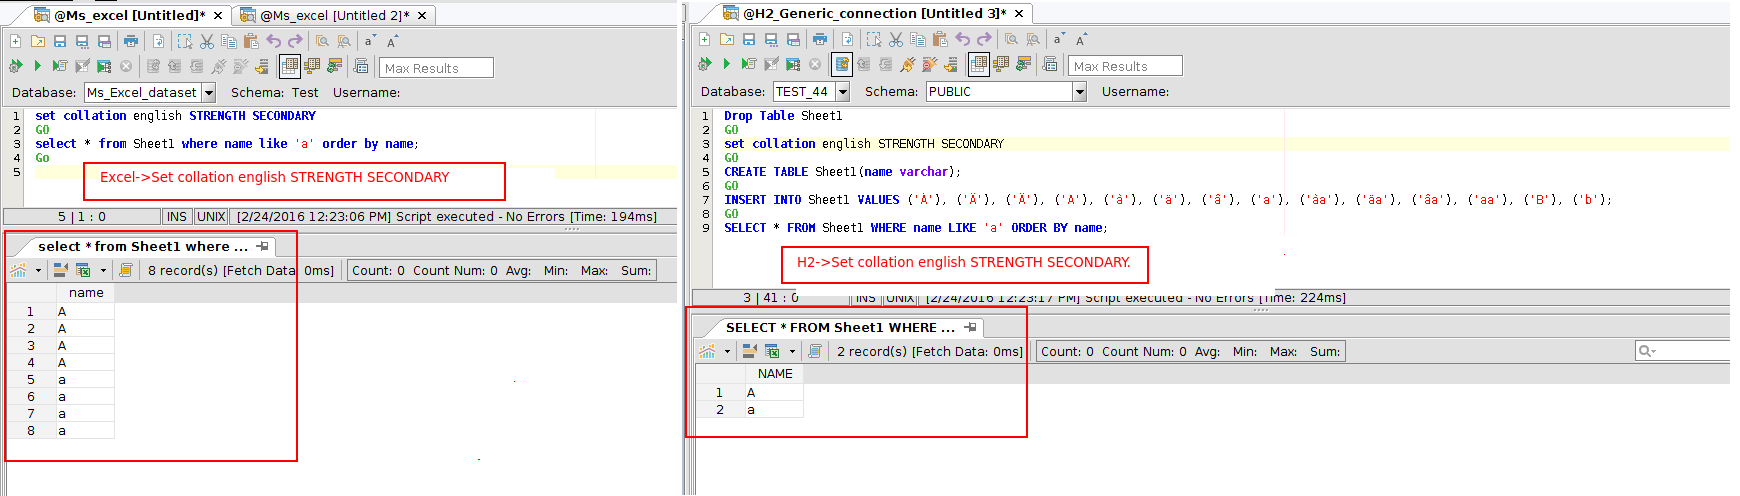Click cell 'A' in row 1 of H2 results
Image resolution: width=1740 pixels, height=496 pixels.
click(774, 392)
